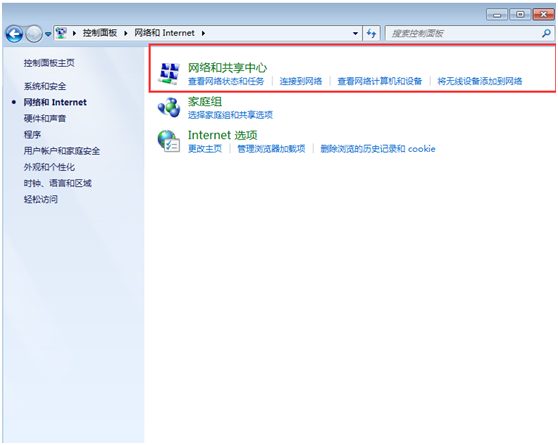Image resolution: width=558 pixels, height=445 pixels.
Task: Select 系统和安全 in the sidebar
Action: [x=45, y=86]
